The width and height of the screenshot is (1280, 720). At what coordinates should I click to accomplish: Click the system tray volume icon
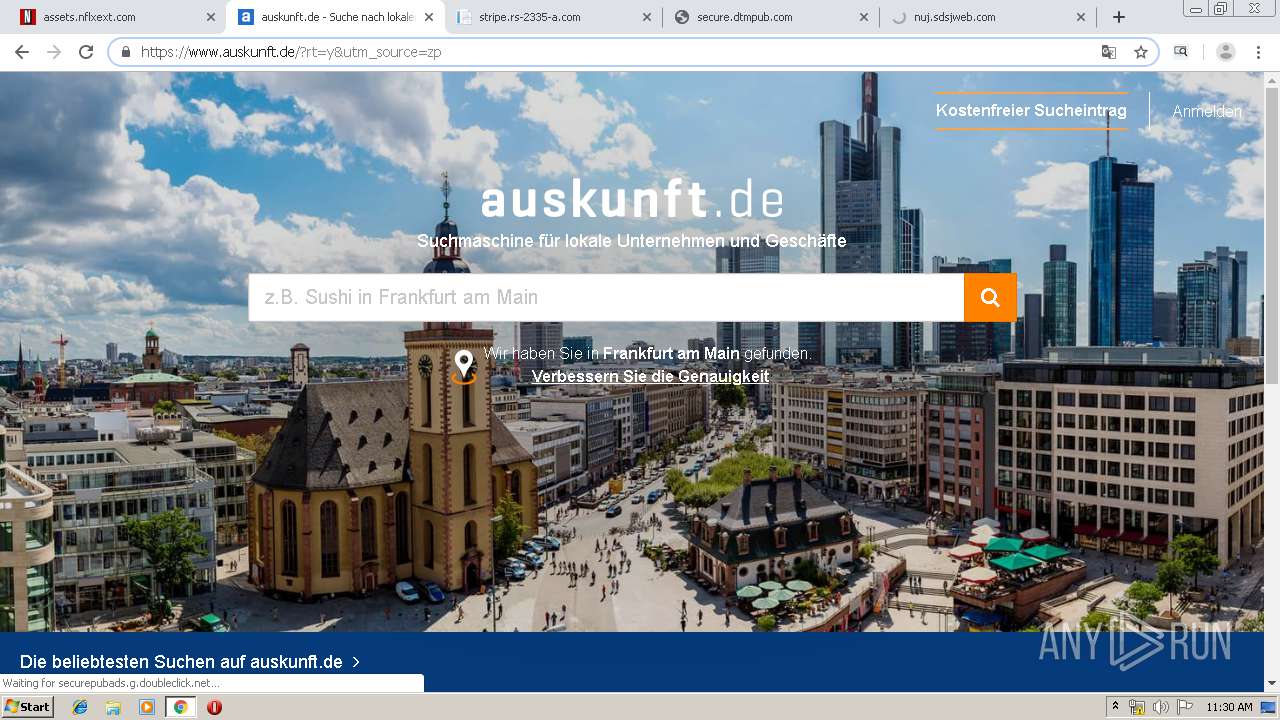click(x=1161, y=707)
